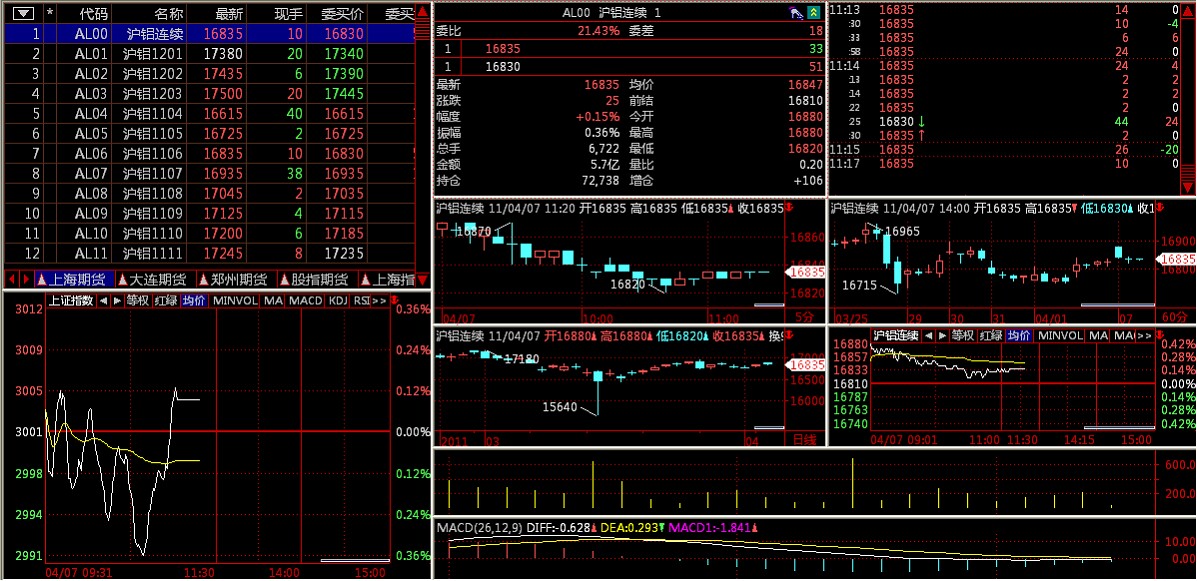Expand more indicators >> in 上证指数 chart

click(x=379, y=301)
